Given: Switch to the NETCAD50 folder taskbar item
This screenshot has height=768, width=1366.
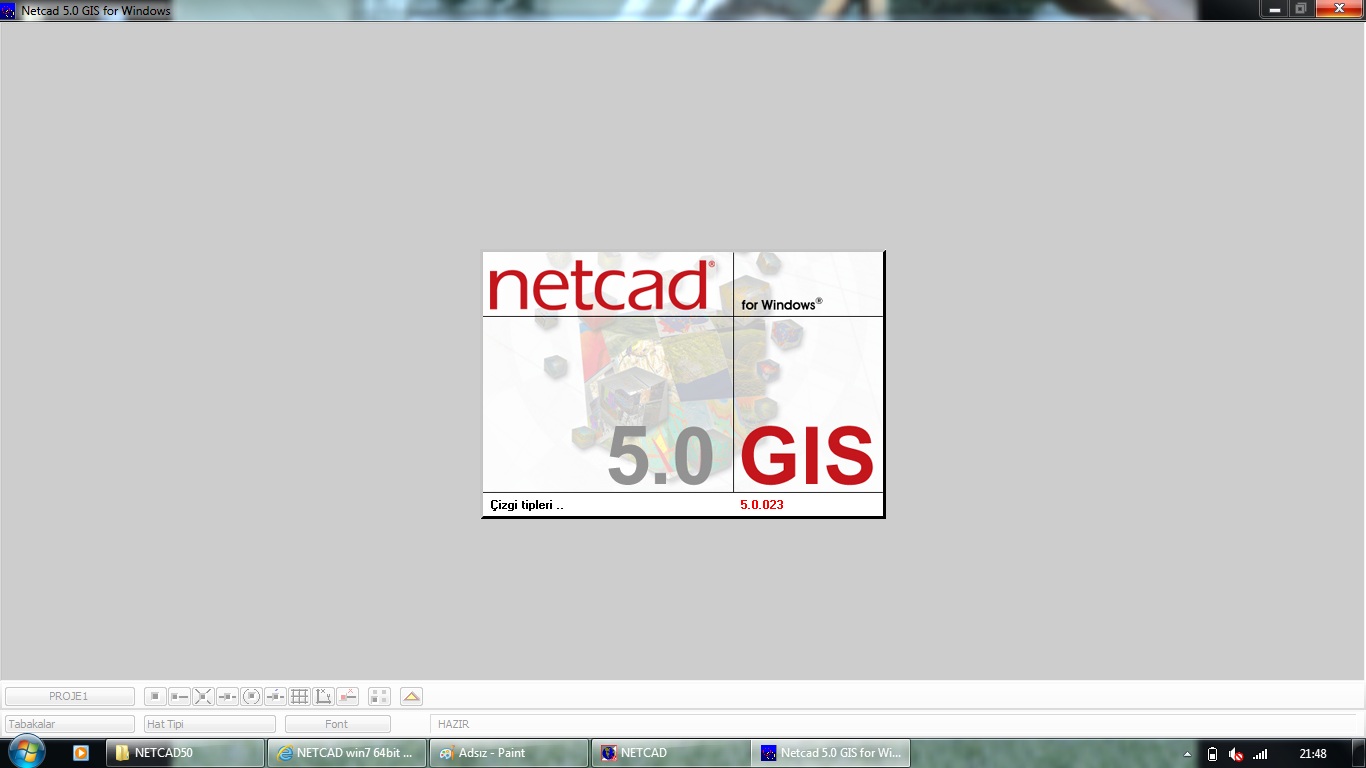Looking at the screenshot, I should pyautogui.click(x=185, y=753).
